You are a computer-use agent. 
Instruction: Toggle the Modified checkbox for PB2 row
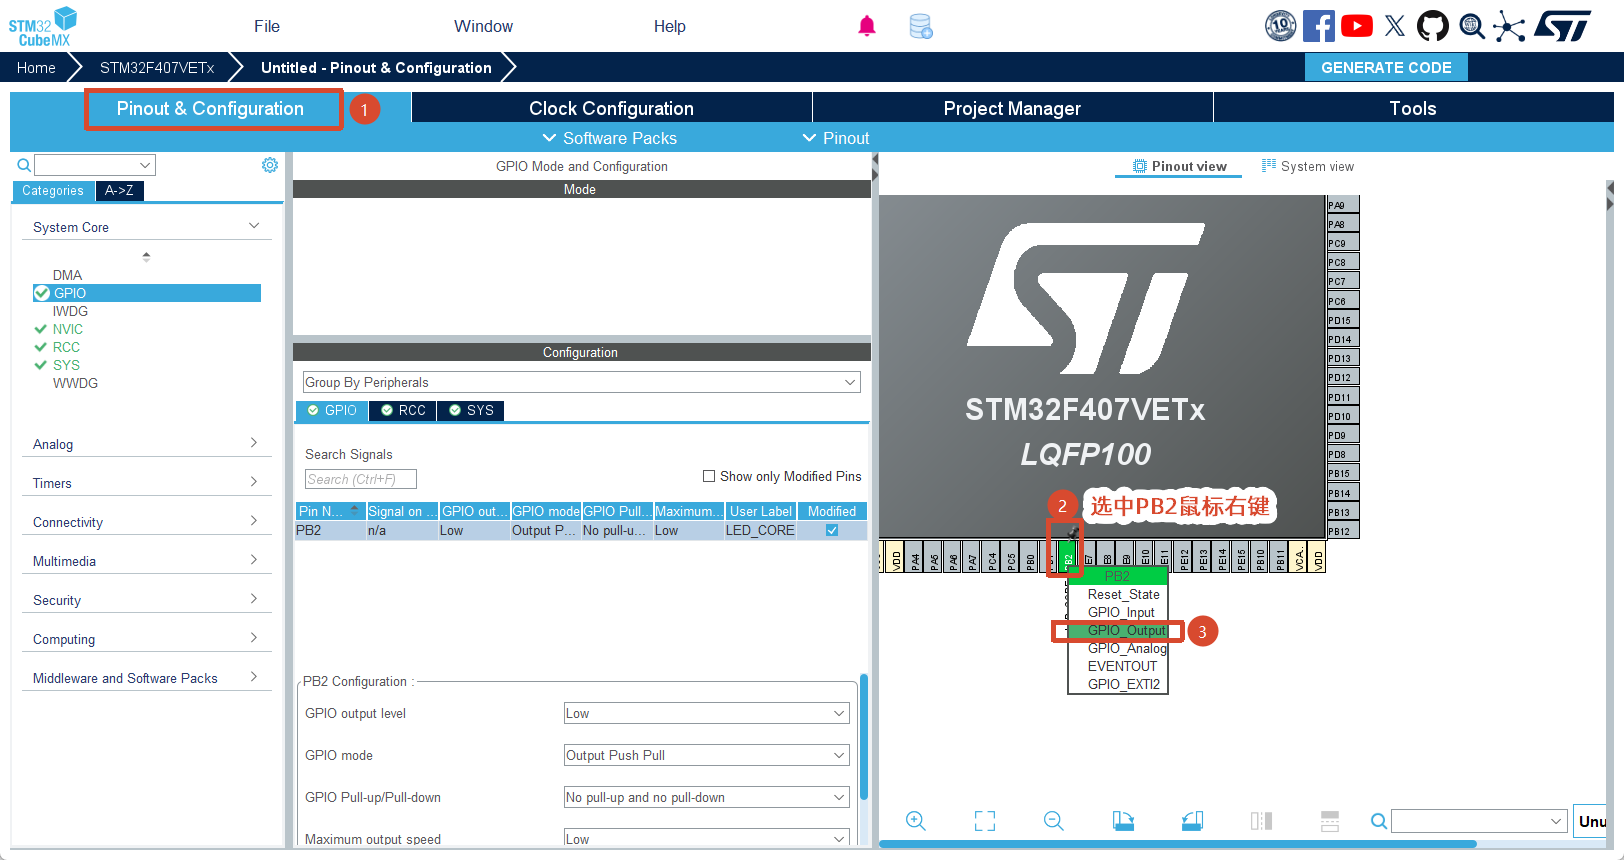click(x=832, y=530)
